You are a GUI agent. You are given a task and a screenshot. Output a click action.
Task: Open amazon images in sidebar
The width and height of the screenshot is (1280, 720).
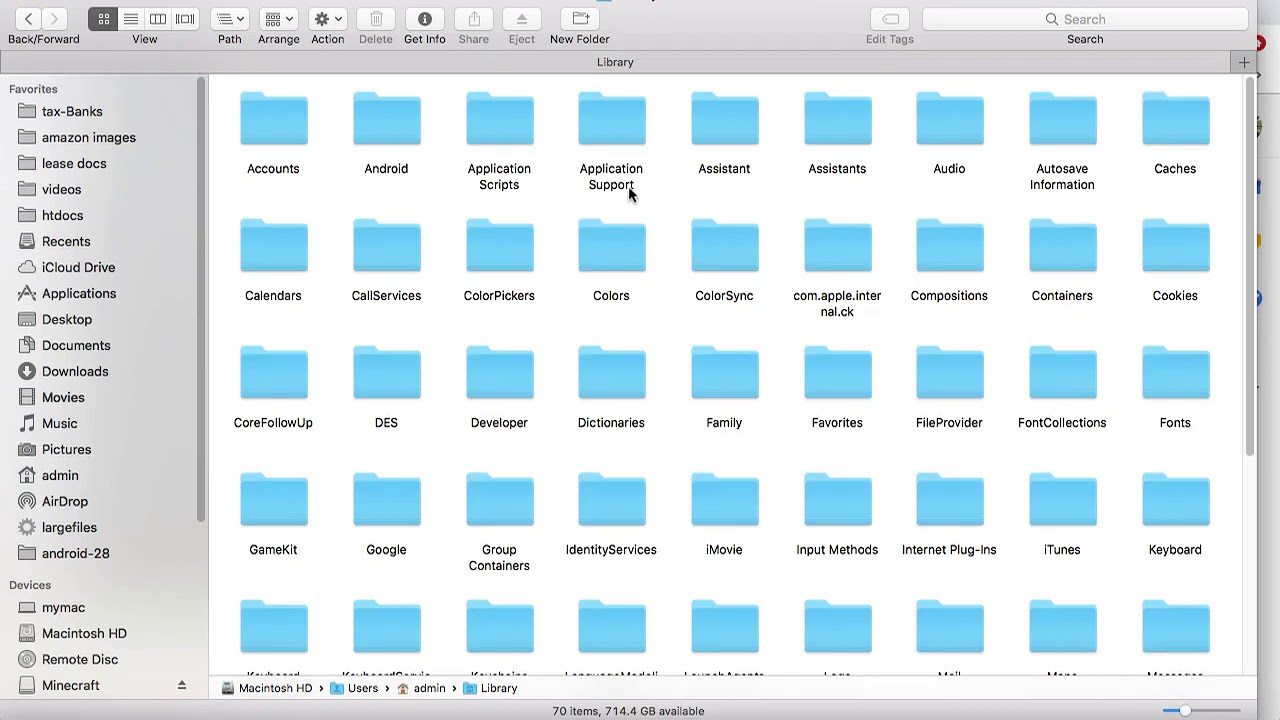click(x=89, y=137)
